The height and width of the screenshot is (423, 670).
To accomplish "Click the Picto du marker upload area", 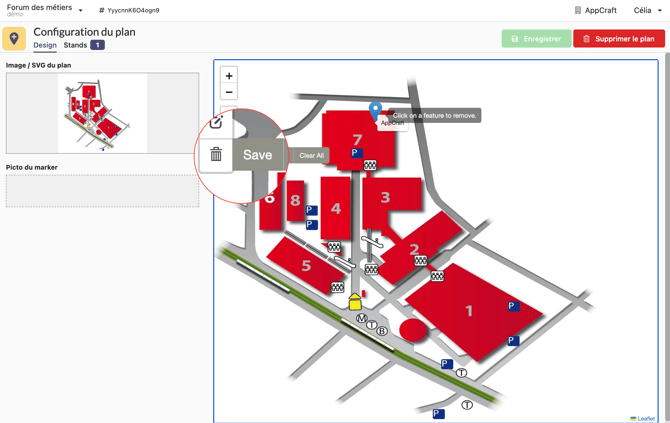I will pos(102,191).
